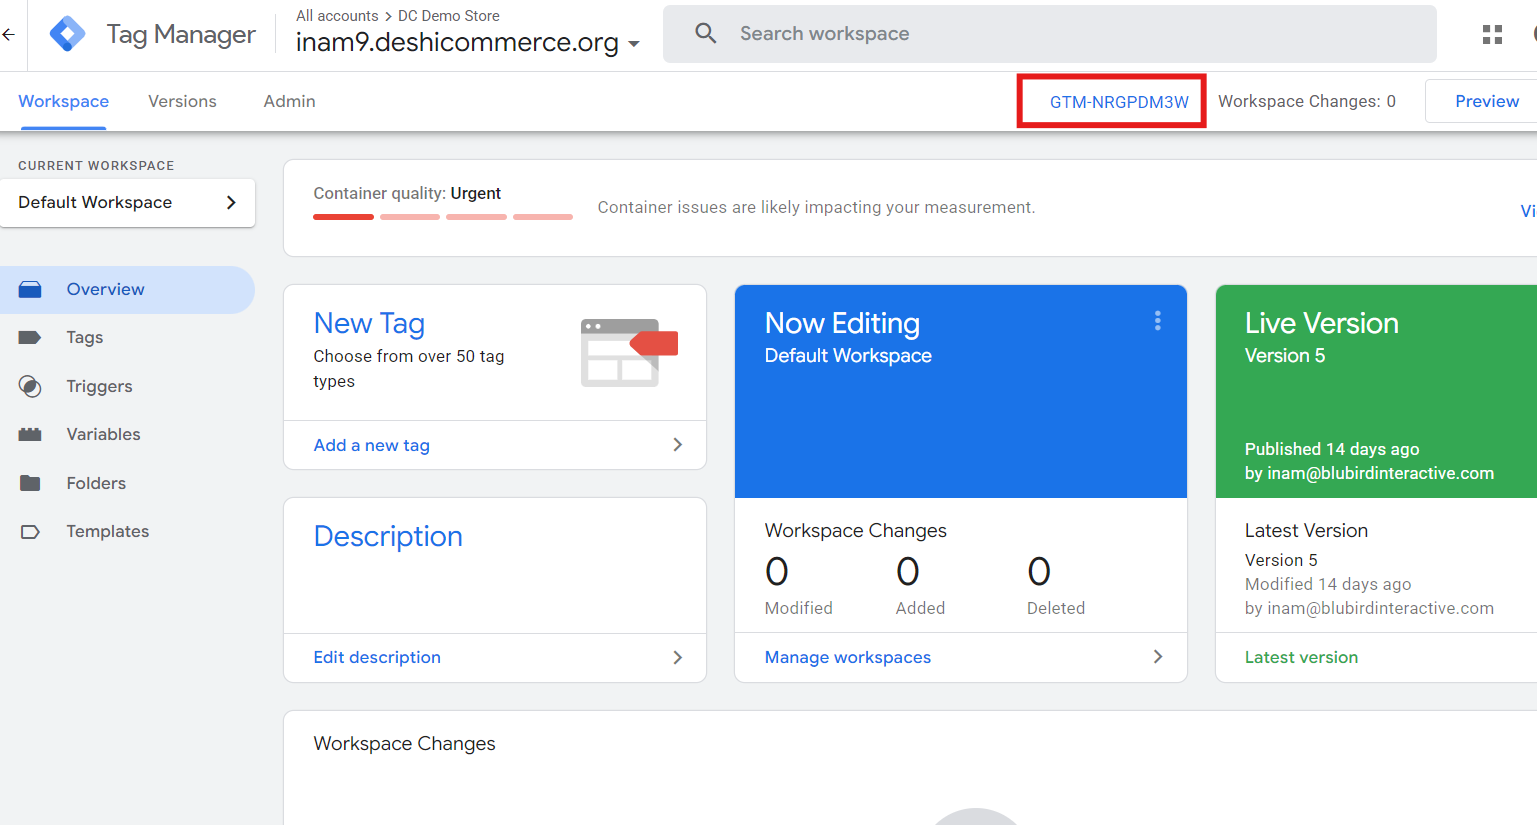
Task: Click Add a new tag link
Action: coord(371,445)
